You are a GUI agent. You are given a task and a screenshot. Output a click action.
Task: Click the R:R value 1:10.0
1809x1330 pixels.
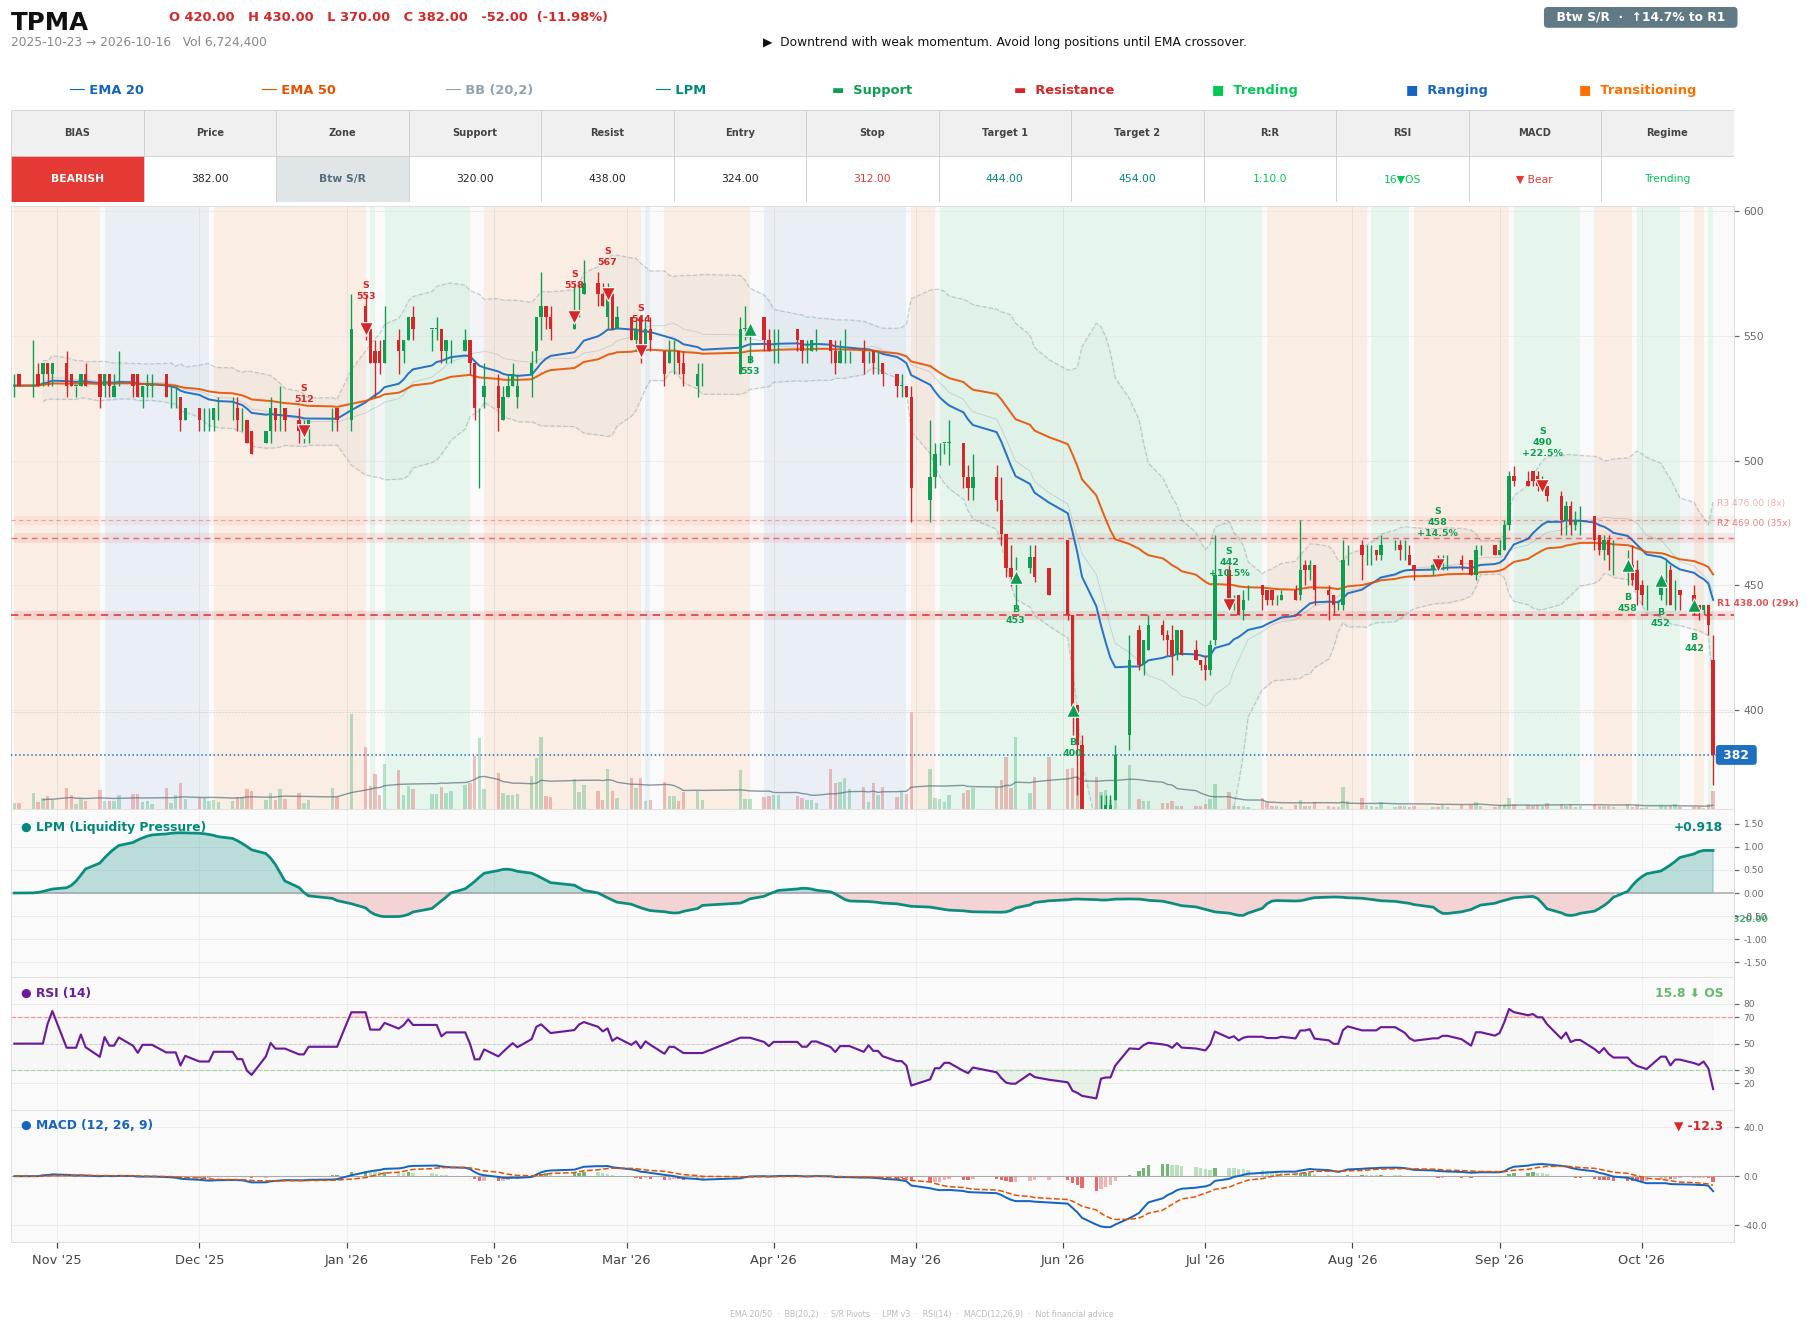1270,179
